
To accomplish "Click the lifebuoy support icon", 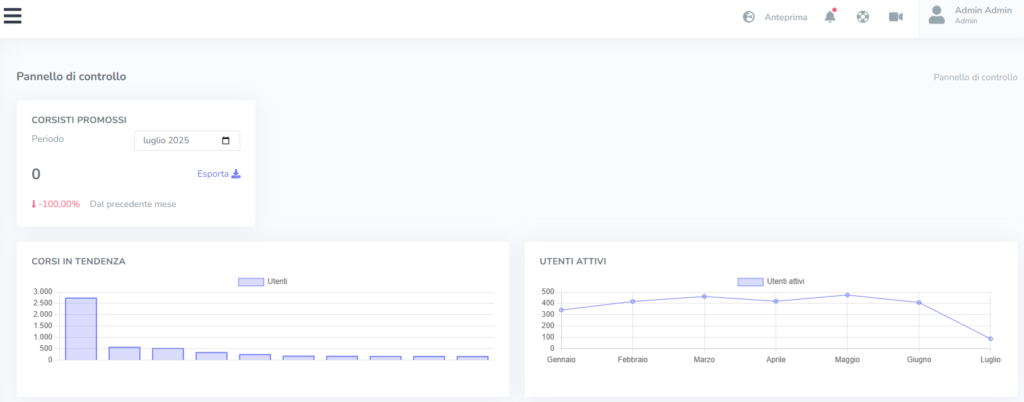I will tap(862, 17).
